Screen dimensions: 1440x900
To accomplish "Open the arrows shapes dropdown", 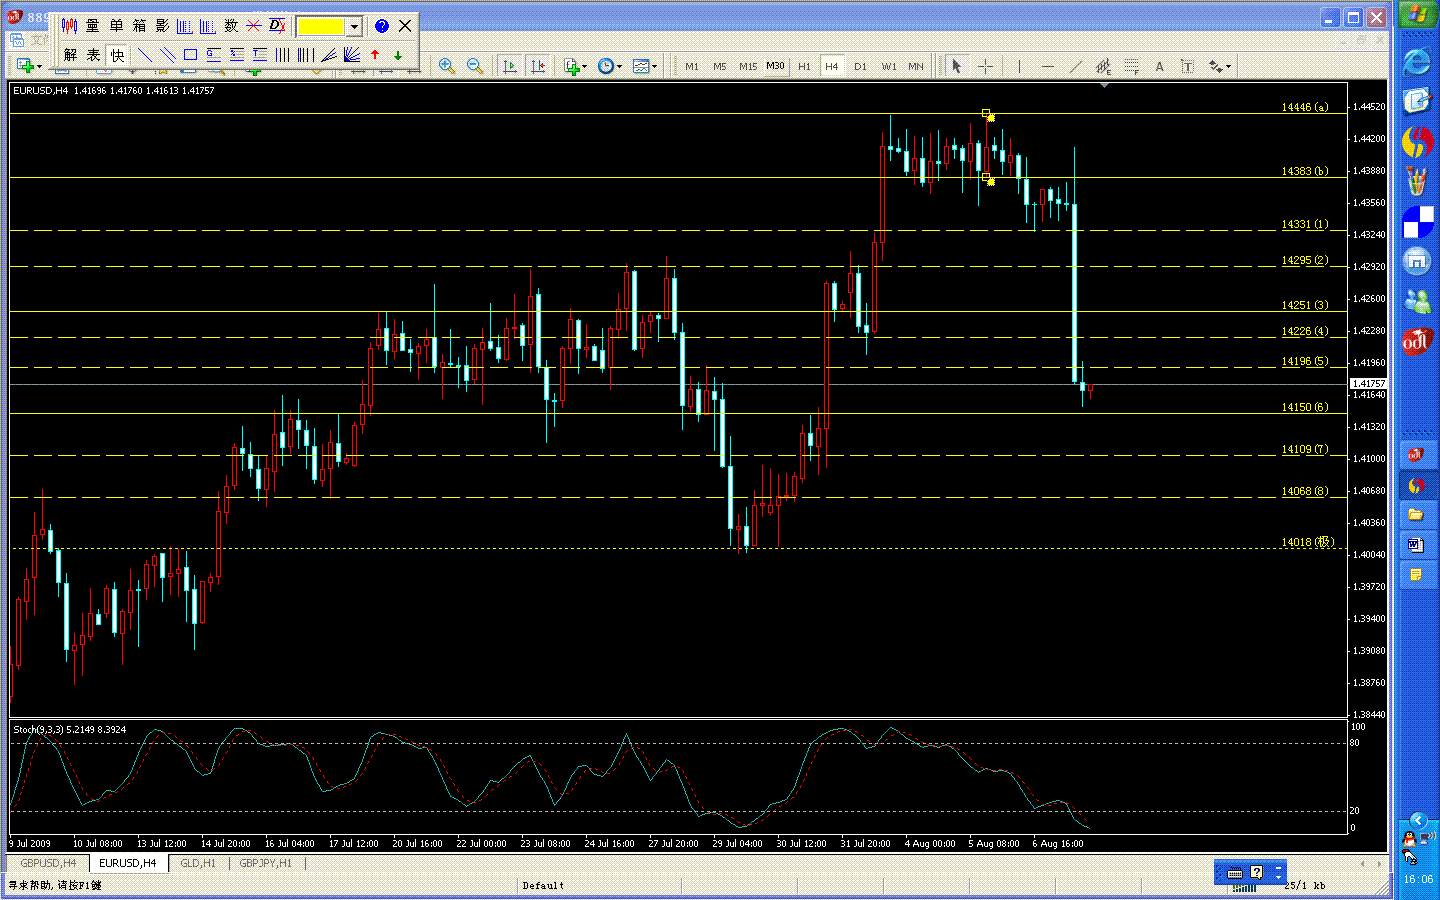I will (1219, 66).
